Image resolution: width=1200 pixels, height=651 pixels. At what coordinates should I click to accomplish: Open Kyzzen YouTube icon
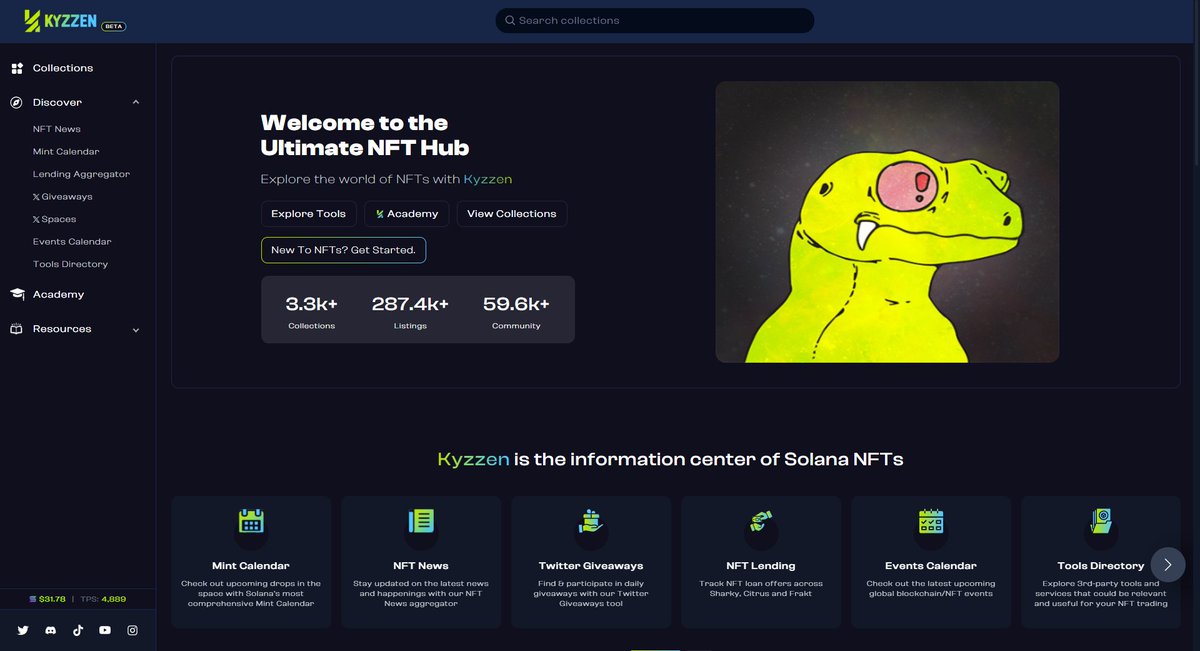tap(105, 630)
